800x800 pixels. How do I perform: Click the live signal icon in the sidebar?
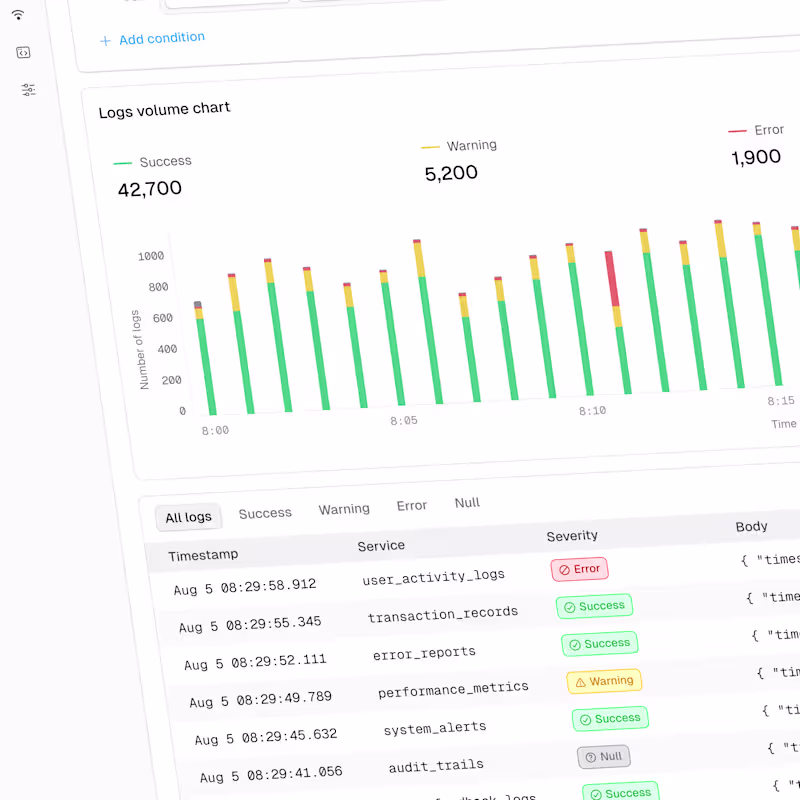coord(18,15)
